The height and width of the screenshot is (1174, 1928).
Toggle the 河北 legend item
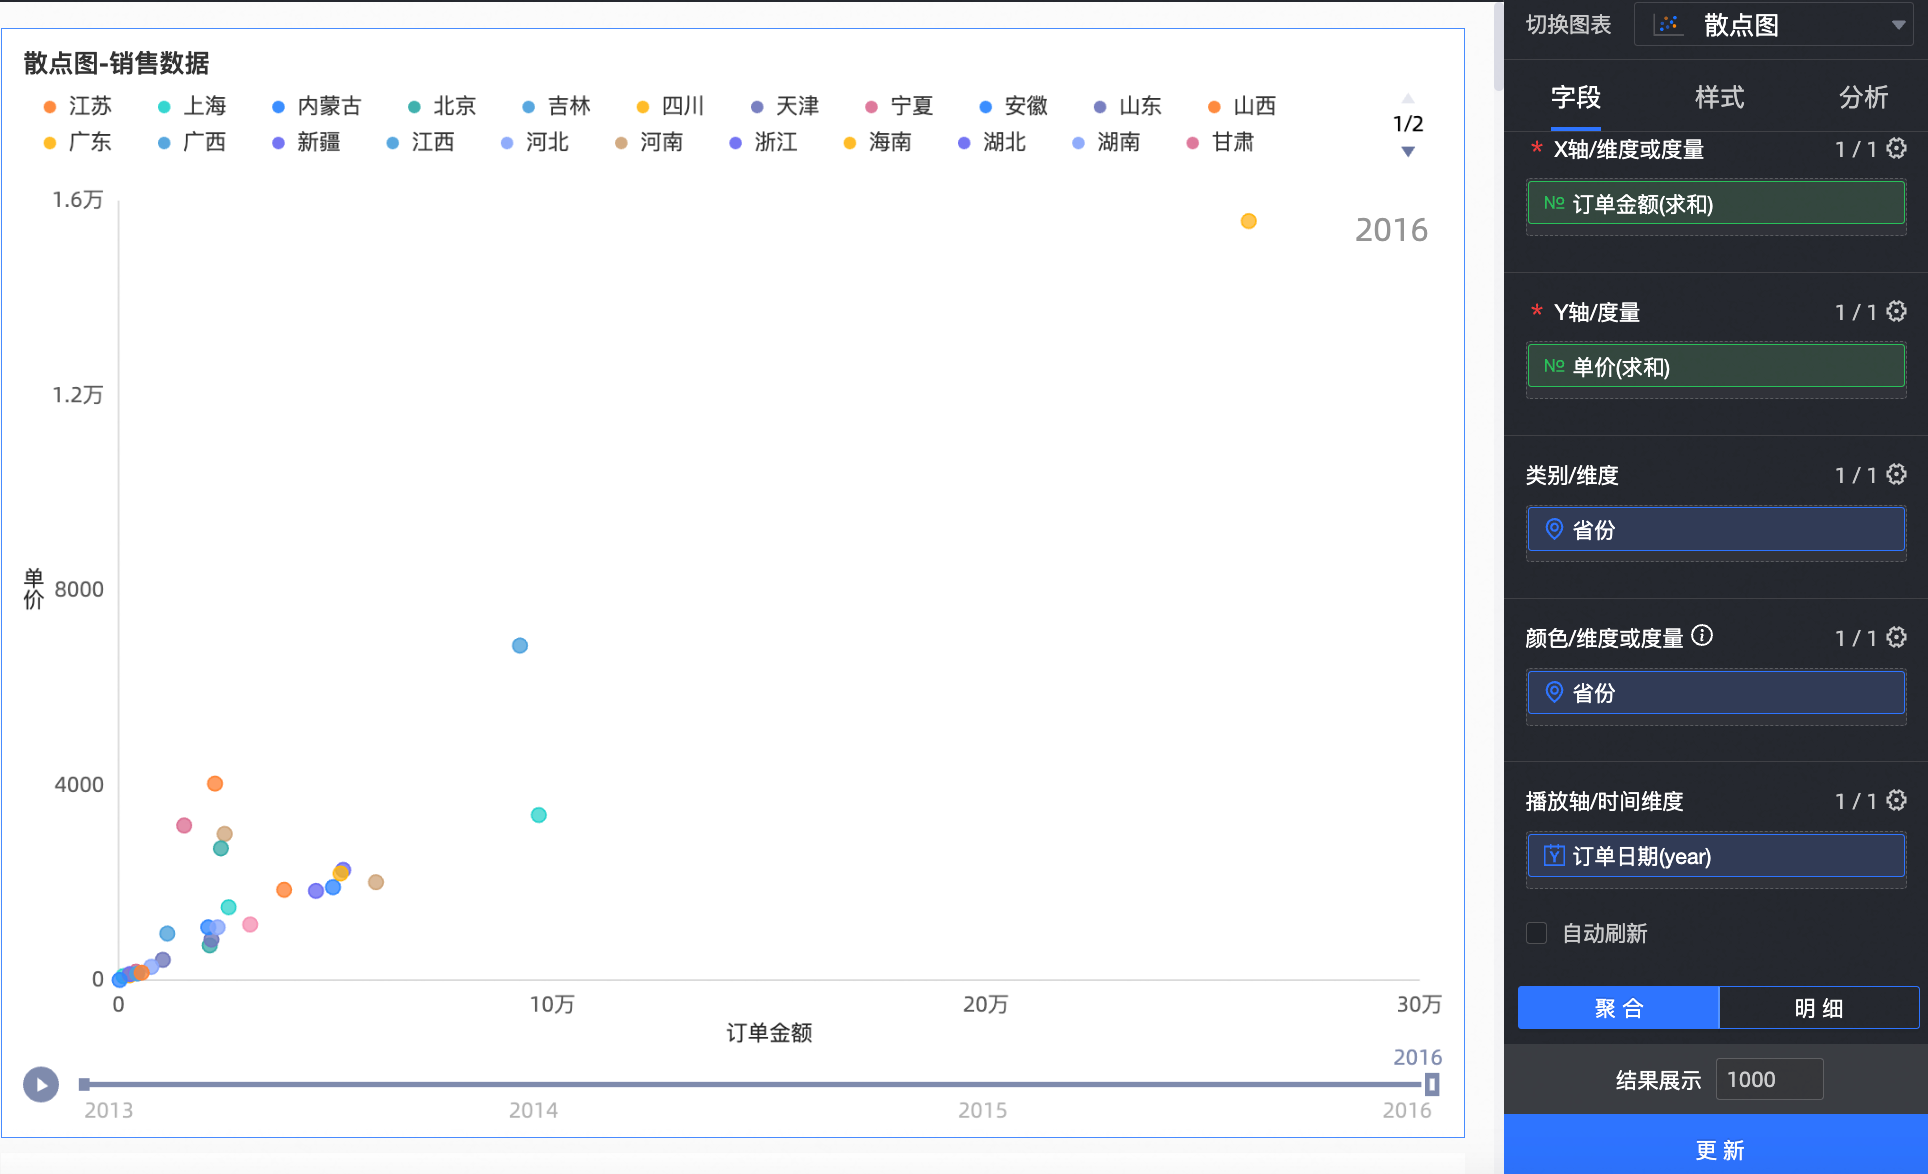coord(535,142)
